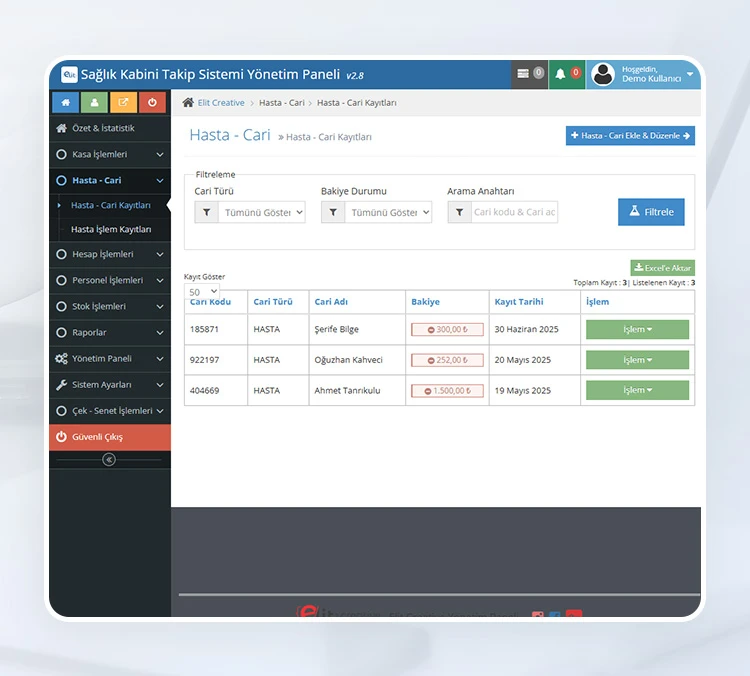Expand Hesap İşlemleri menu
Viewport: 750px width, 676px height.
(x=110, y=254)
